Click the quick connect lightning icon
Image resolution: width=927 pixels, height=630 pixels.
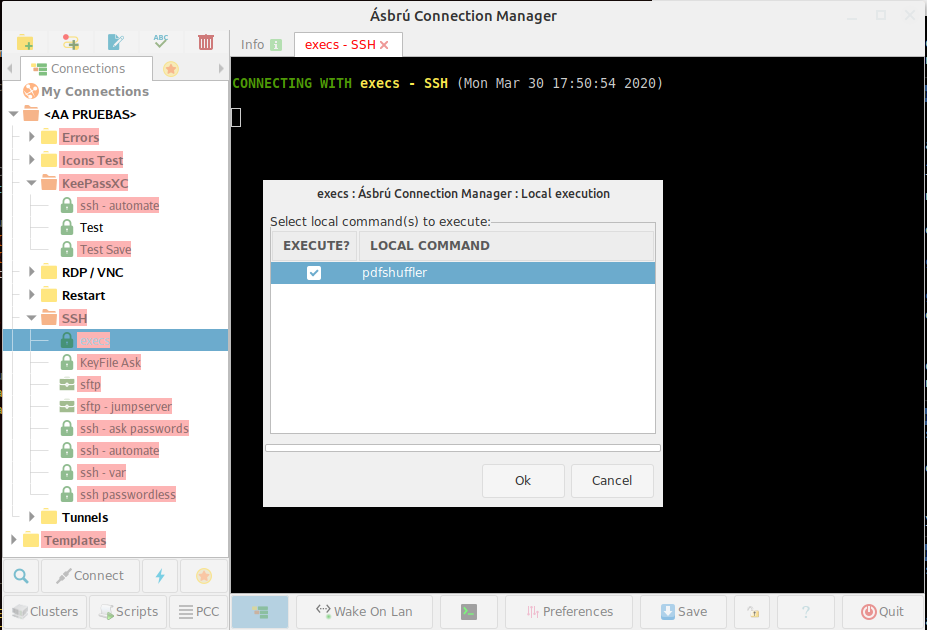pos(160,576)
